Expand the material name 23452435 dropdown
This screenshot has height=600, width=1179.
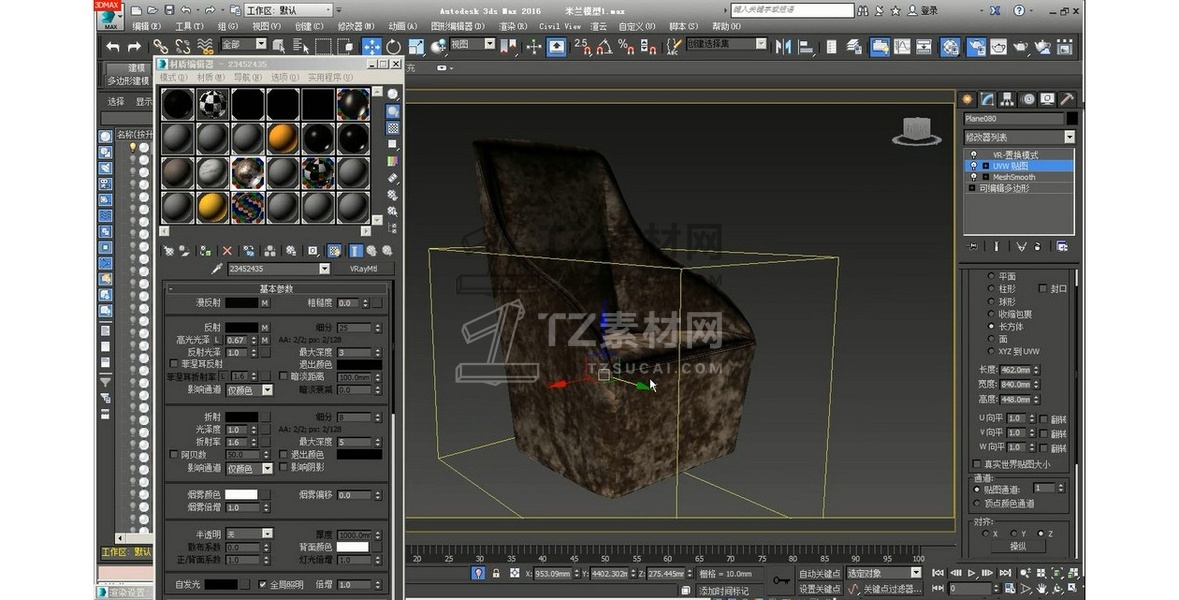pyautogui.click(x=324, y=269)
